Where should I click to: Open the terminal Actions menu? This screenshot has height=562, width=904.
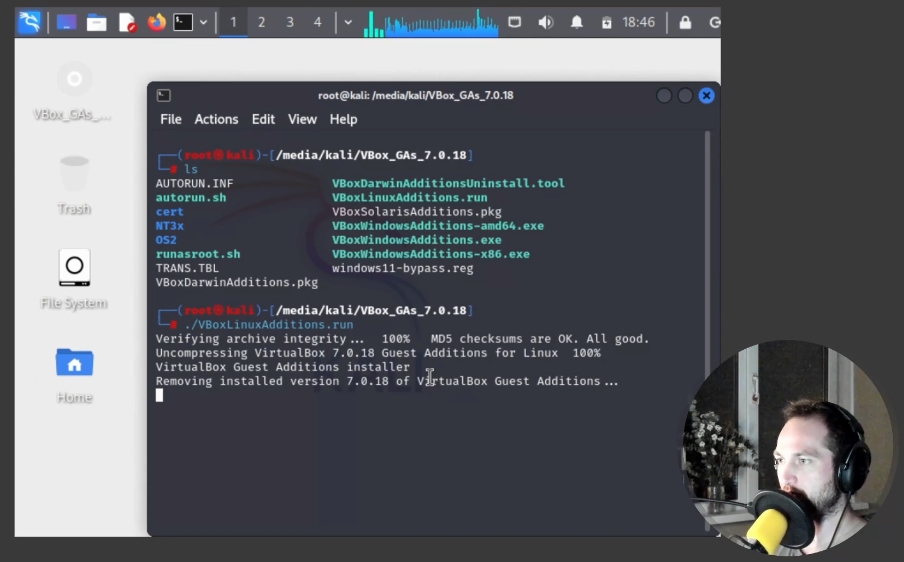point(216,119)
